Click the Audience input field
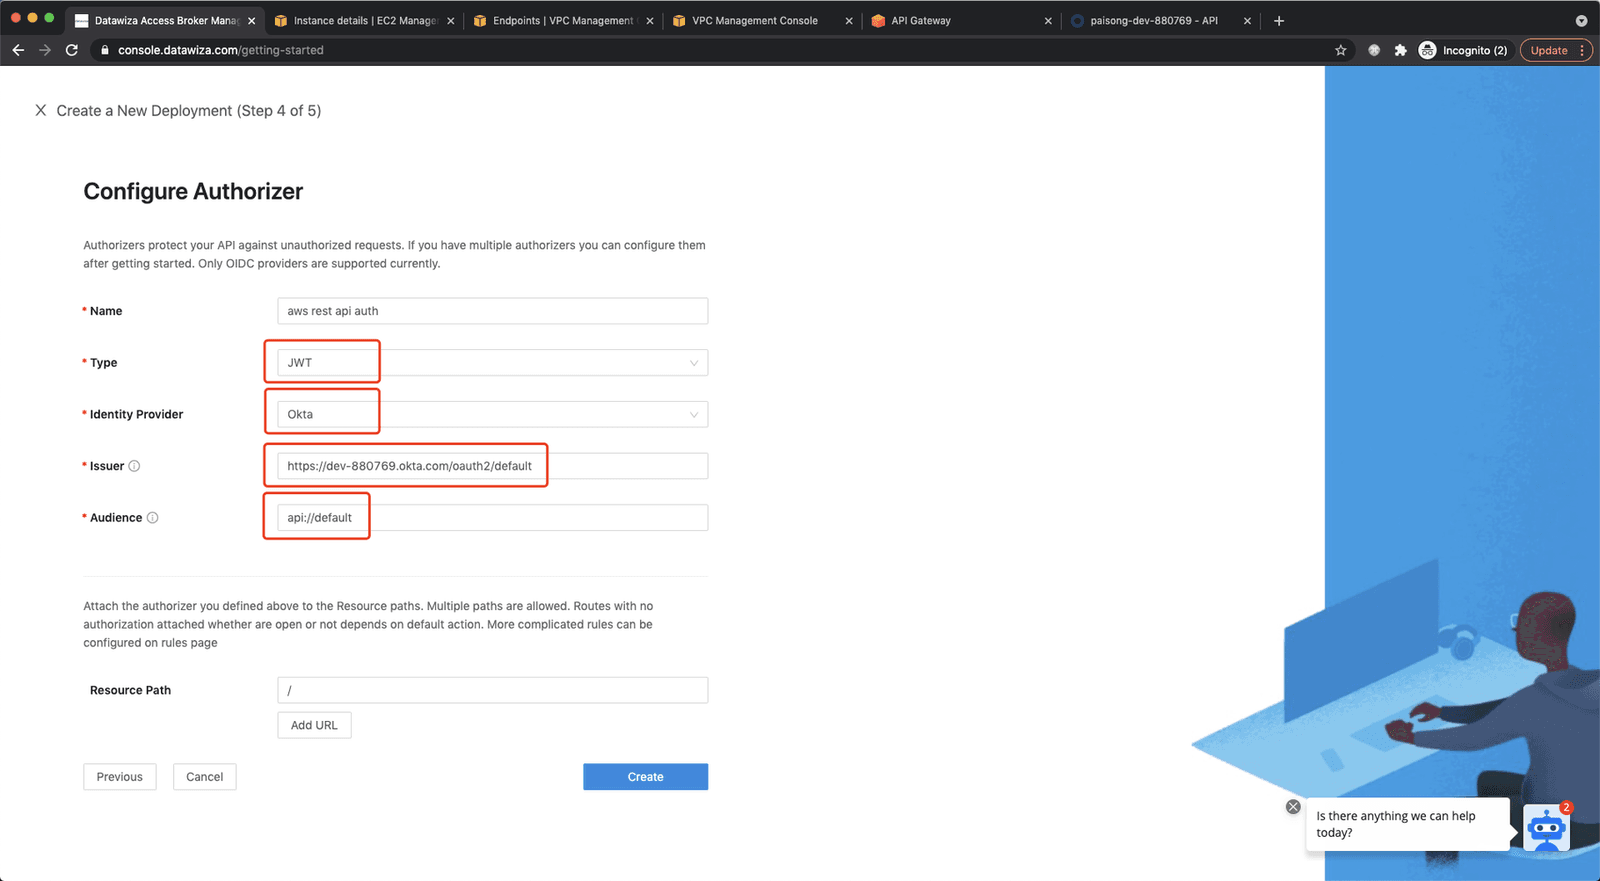Viewport: 1600px width, 881px height. click(x=492, y=518)
